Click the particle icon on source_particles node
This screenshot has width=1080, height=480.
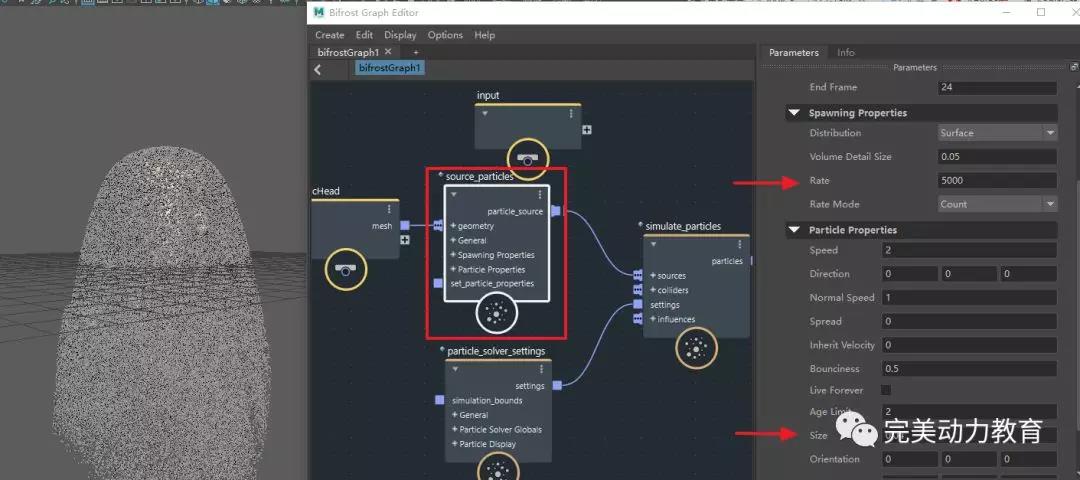(497, 315)
